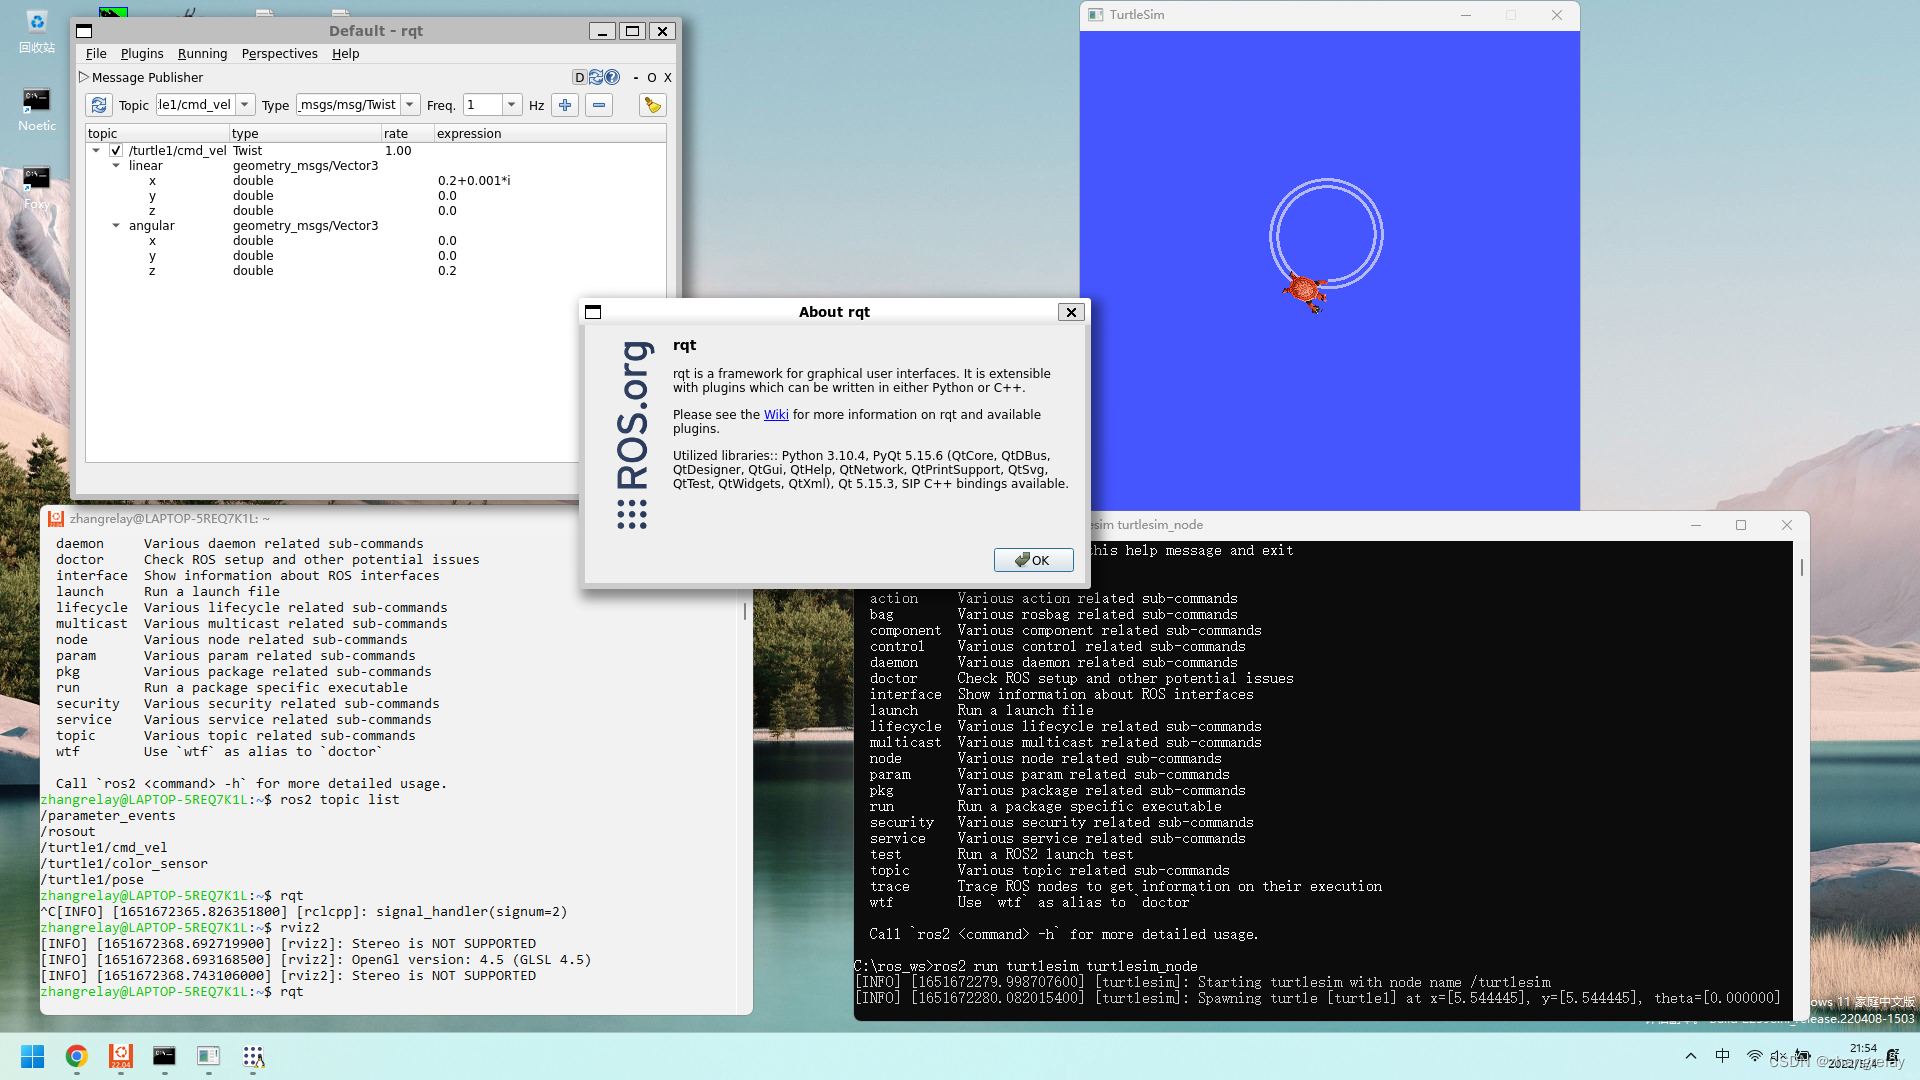1920x1080 pixels.
Task: Click OK in the About rqt dialog
Action: point(1033,560)
